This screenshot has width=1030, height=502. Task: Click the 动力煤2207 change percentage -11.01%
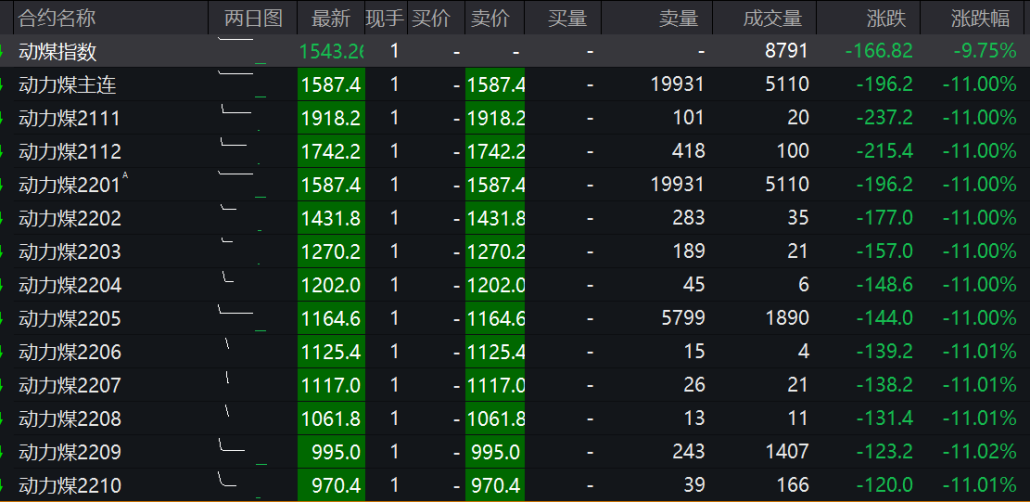[x=978, y=385]
